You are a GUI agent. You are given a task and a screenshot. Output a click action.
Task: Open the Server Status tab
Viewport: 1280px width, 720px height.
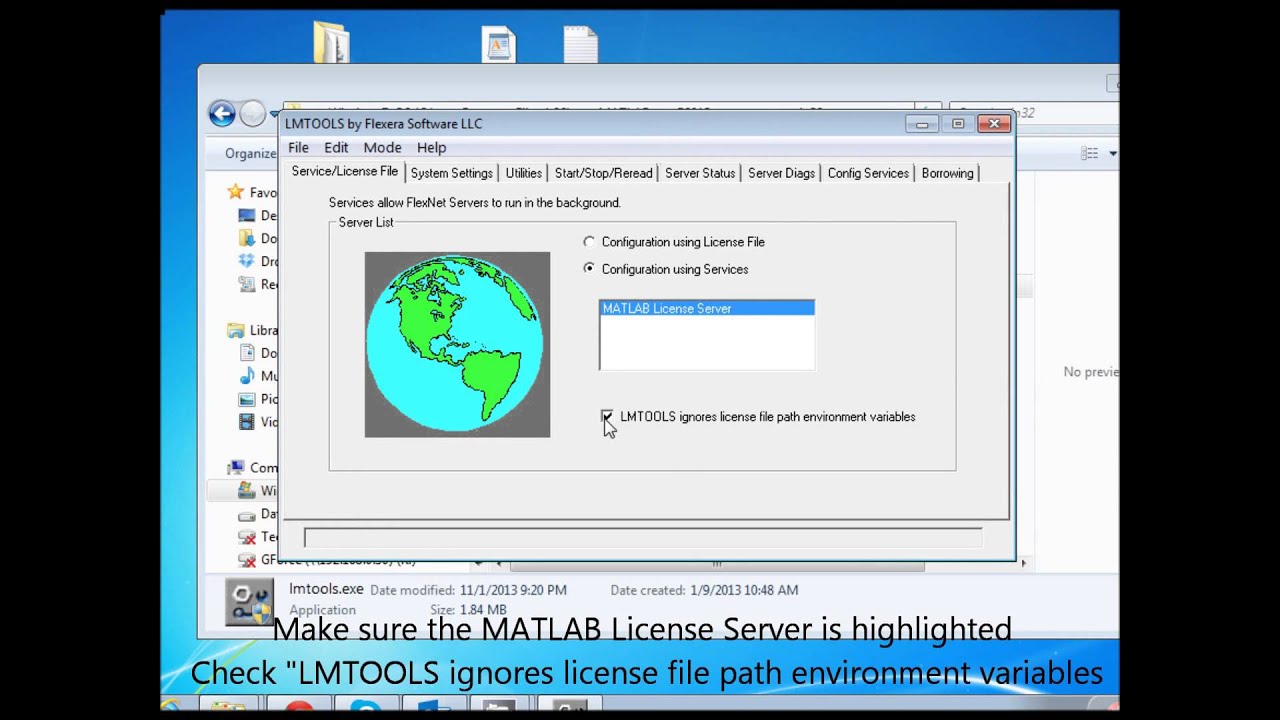tap(700, 173)
